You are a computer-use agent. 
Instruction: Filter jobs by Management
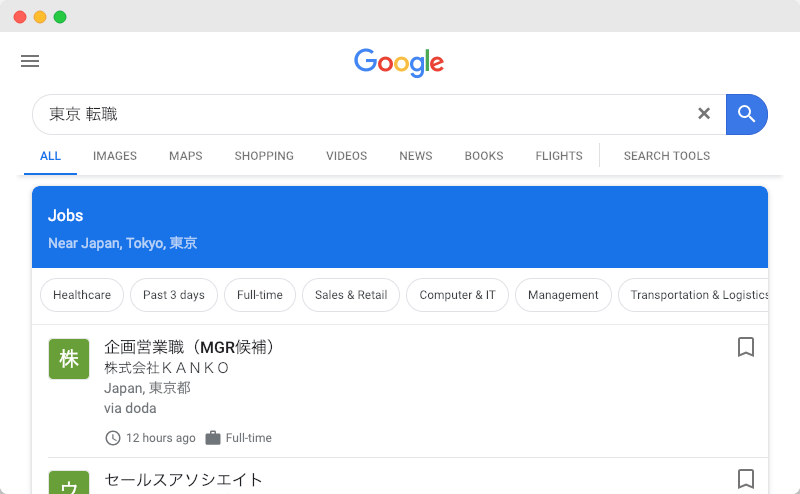pos(563,295)
